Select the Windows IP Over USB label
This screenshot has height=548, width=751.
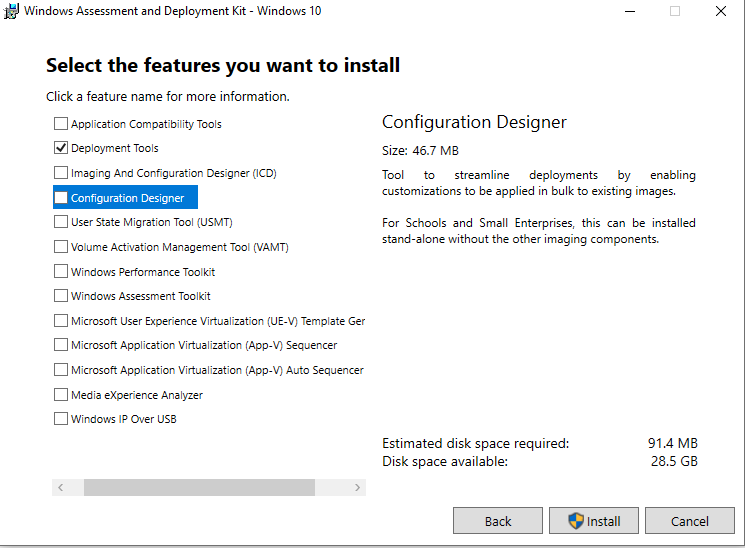click(124, 419)
